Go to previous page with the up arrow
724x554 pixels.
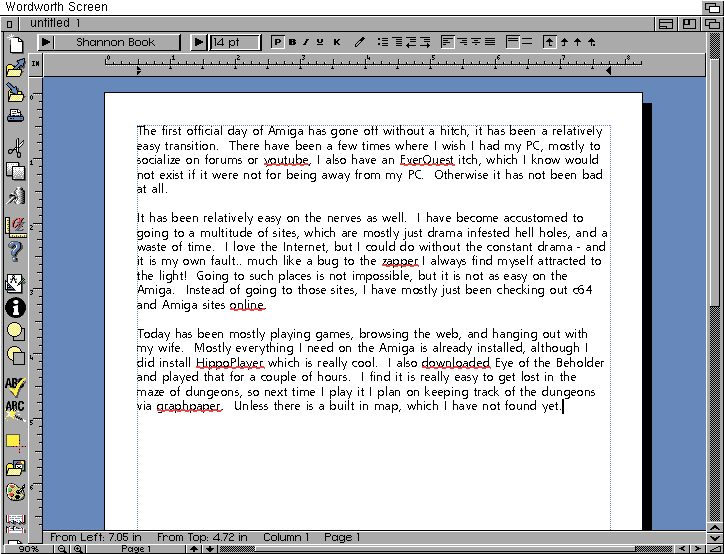click(194, 549)
